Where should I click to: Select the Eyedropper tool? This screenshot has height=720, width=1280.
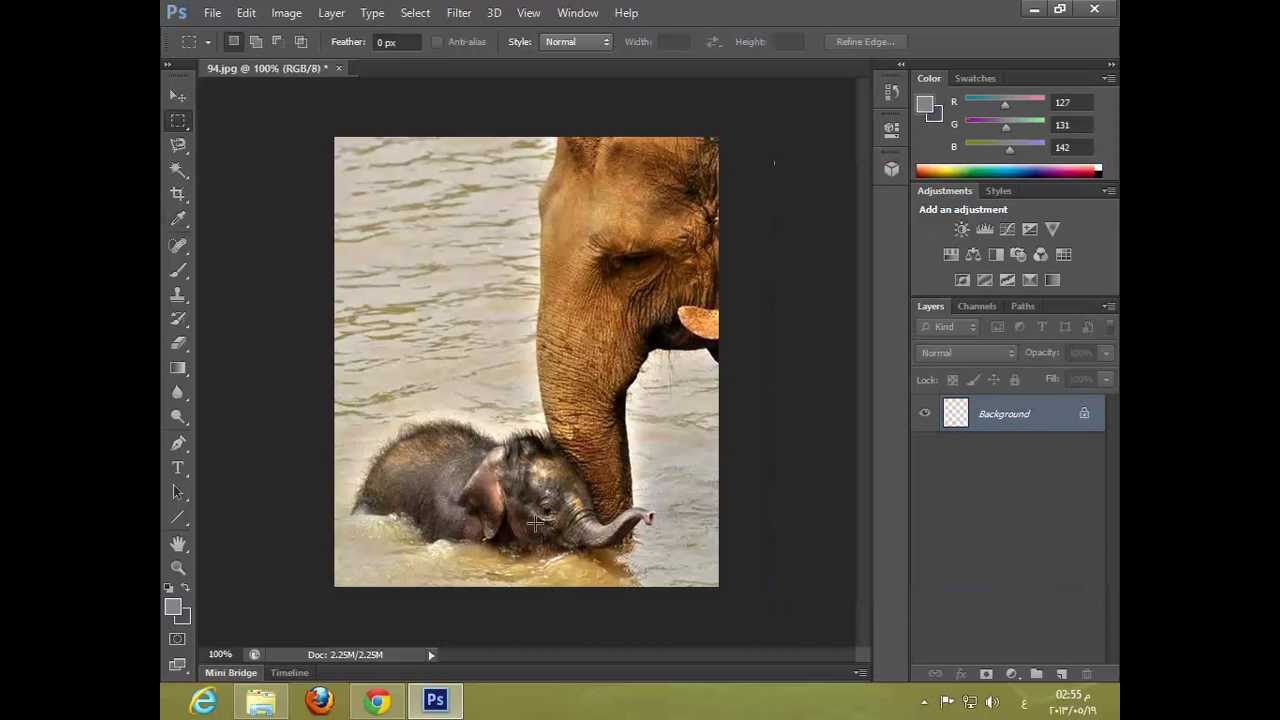(178, 220)
